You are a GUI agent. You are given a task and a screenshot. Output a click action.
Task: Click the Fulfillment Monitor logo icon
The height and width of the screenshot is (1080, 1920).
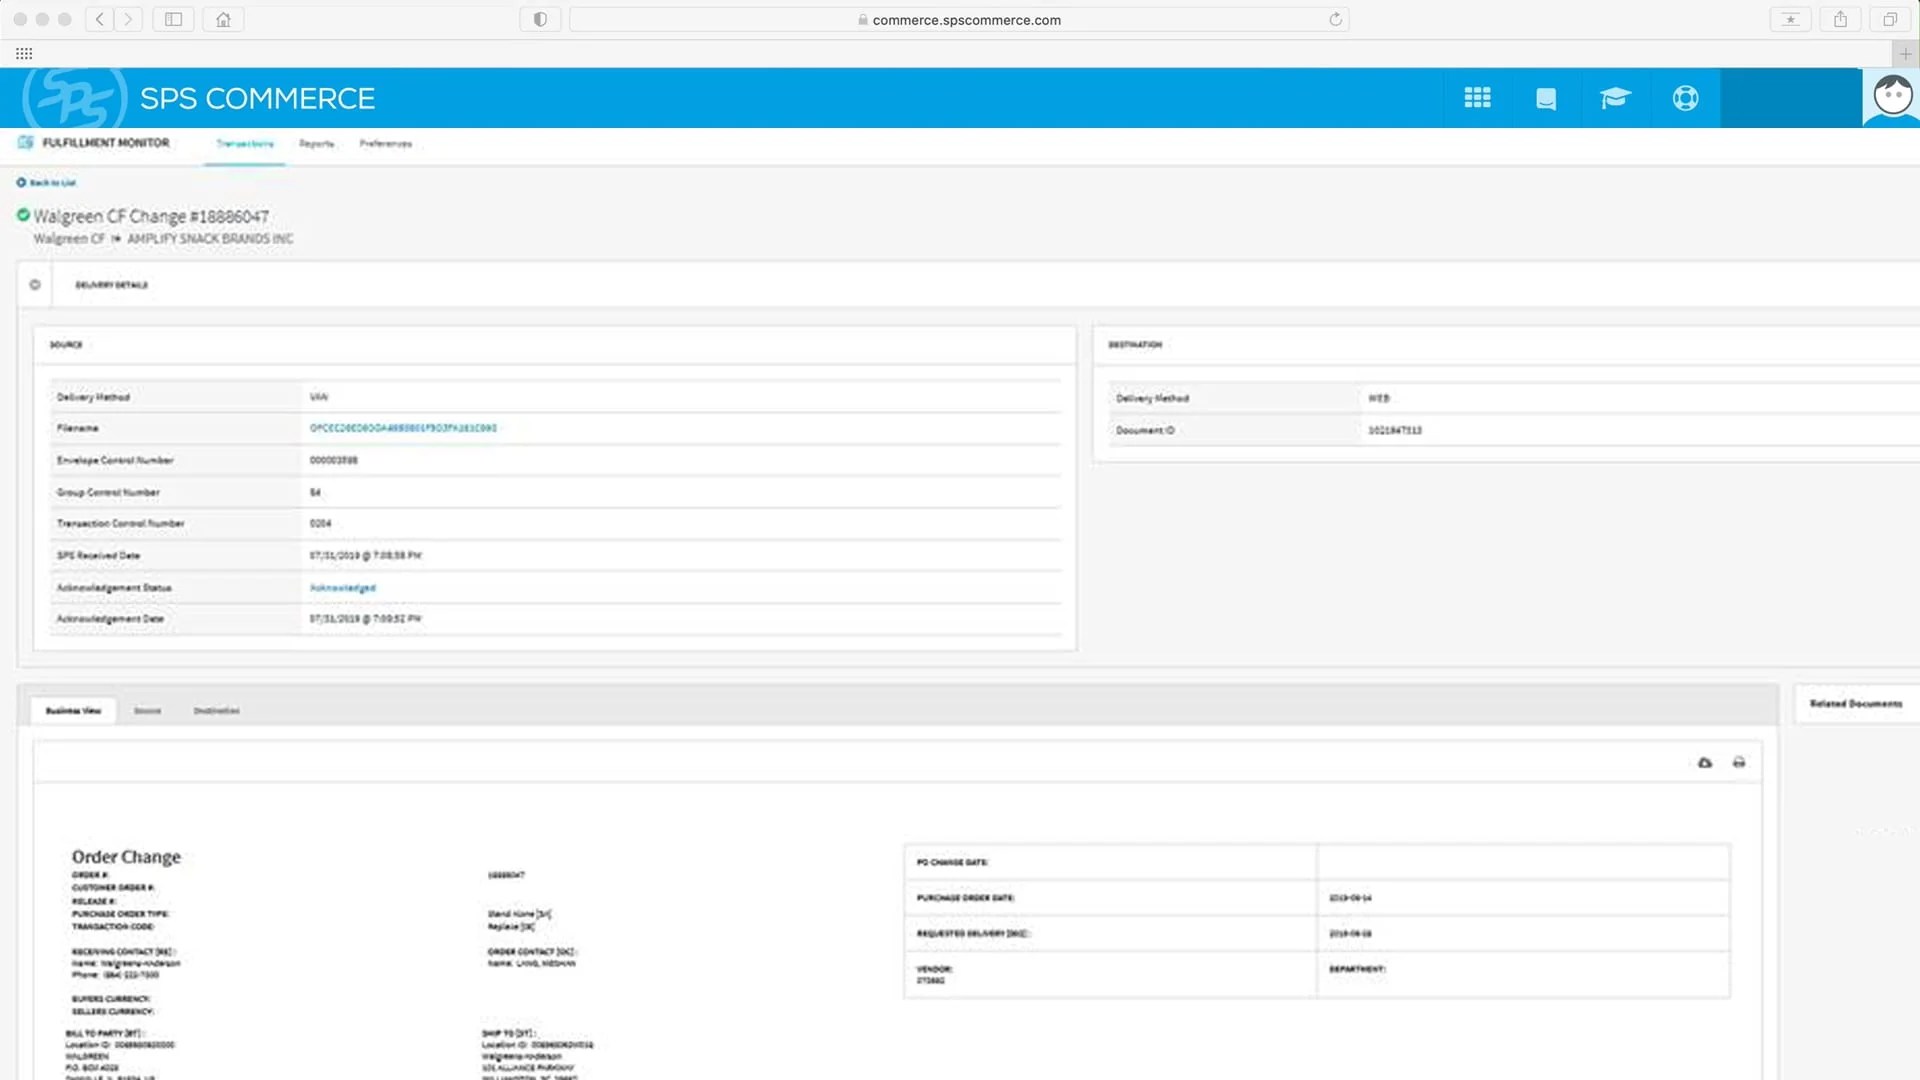click(25, 143)
